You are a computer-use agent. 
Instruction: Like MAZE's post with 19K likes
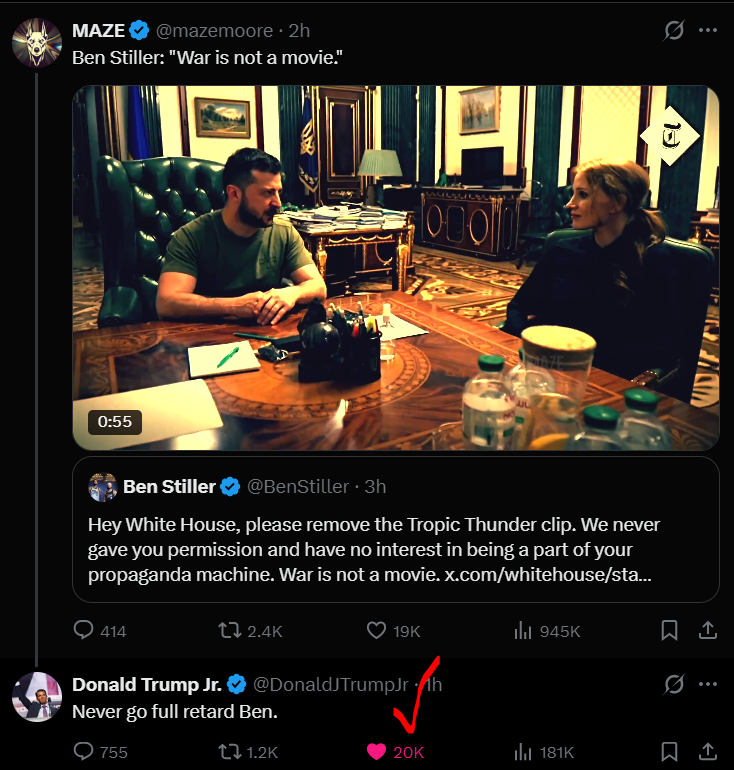click(377, 631)
